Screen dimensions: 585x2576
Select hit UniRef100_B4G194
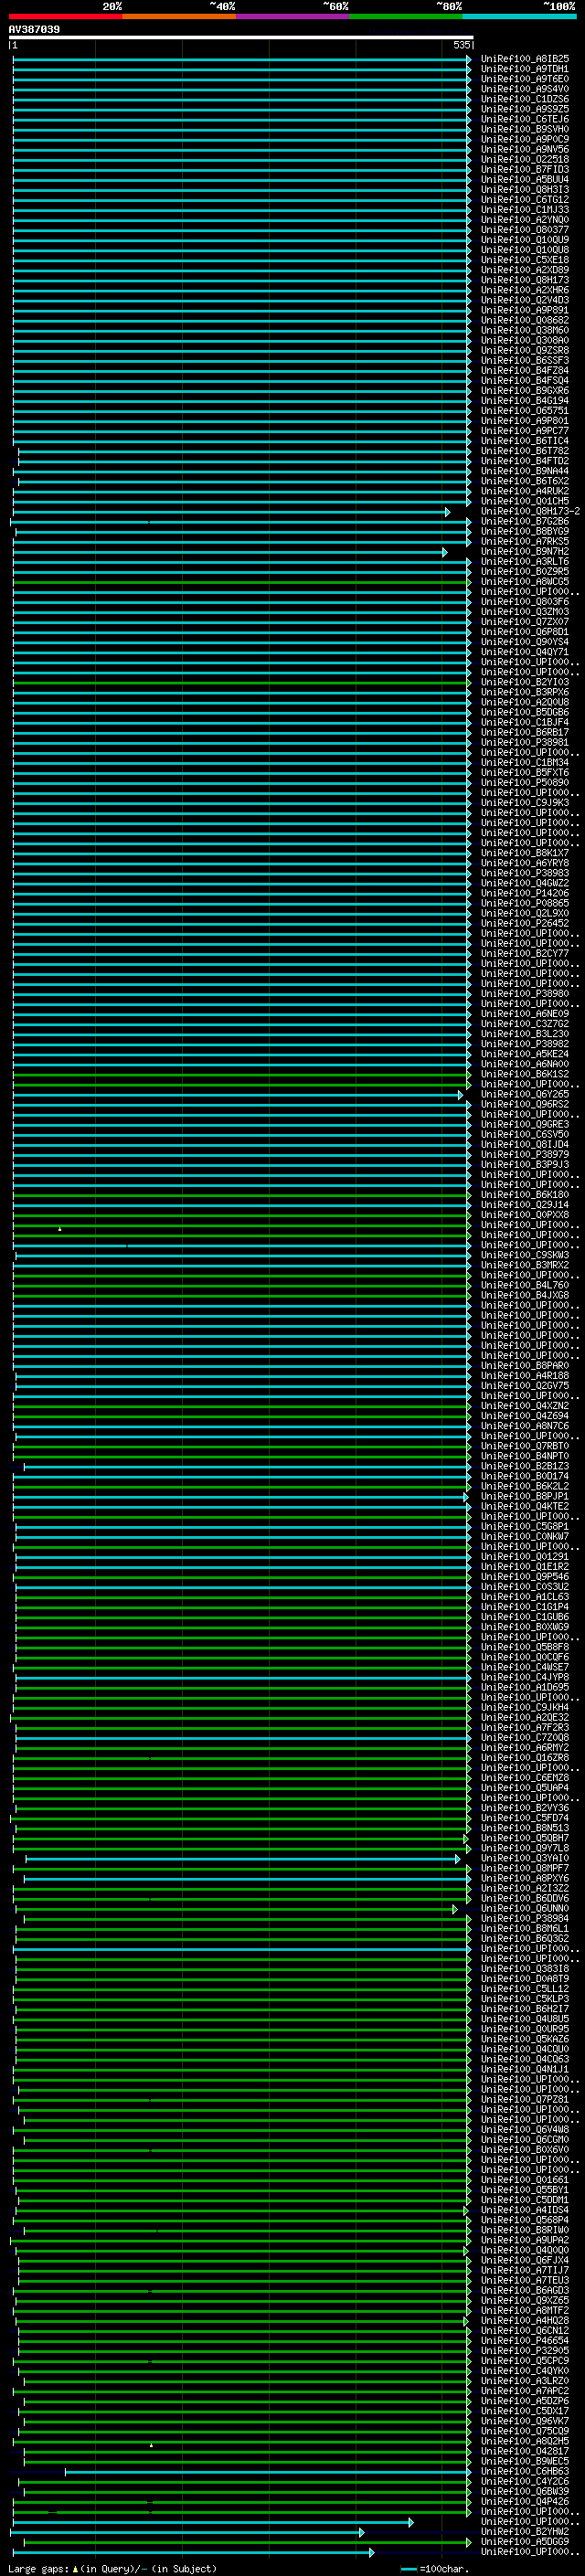tap(524, 400)
